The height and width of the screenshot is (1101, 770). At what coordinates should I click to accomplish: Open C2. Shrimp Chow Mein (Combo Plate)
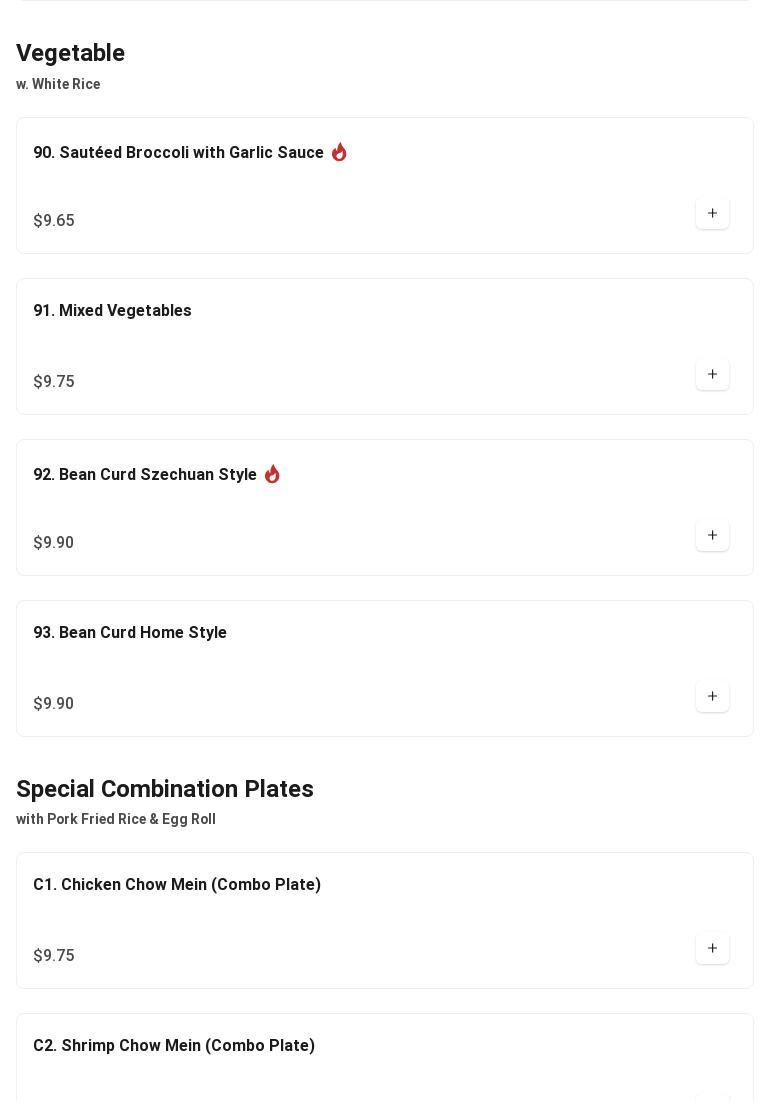174,1046
